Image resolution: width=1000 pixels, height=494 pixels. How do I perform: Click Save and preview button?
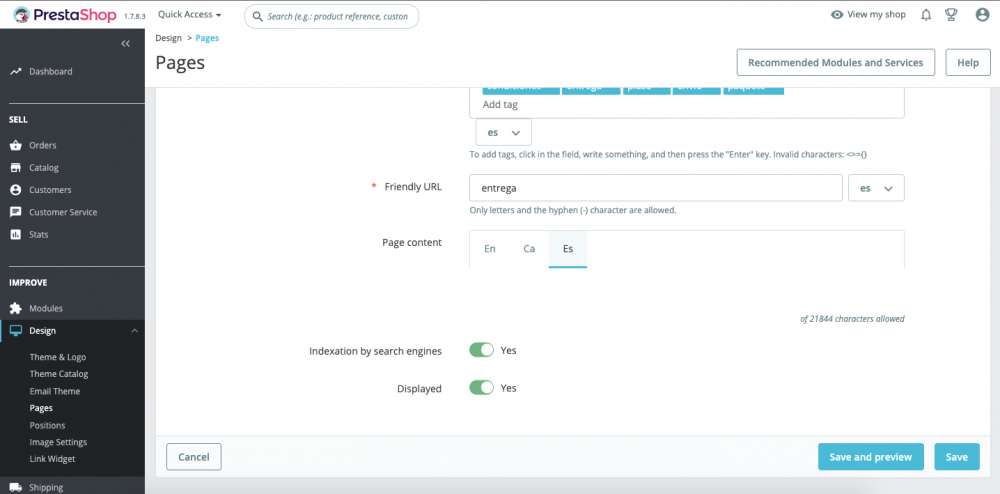(871, 456)
